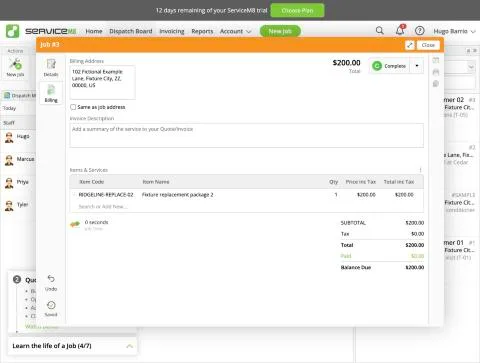Open the dropdown in the background right panel
The height and width of the screenshot is (363, 480).
[x=471, y=67]
